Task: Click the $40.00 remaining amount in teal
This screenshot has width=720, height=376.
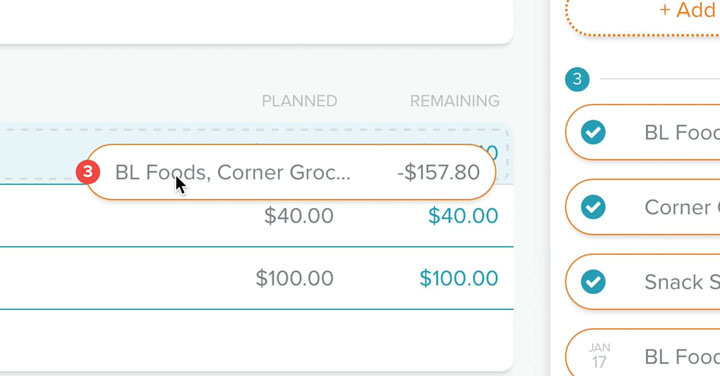Action: pyautogui.click(x=463, y=216)
